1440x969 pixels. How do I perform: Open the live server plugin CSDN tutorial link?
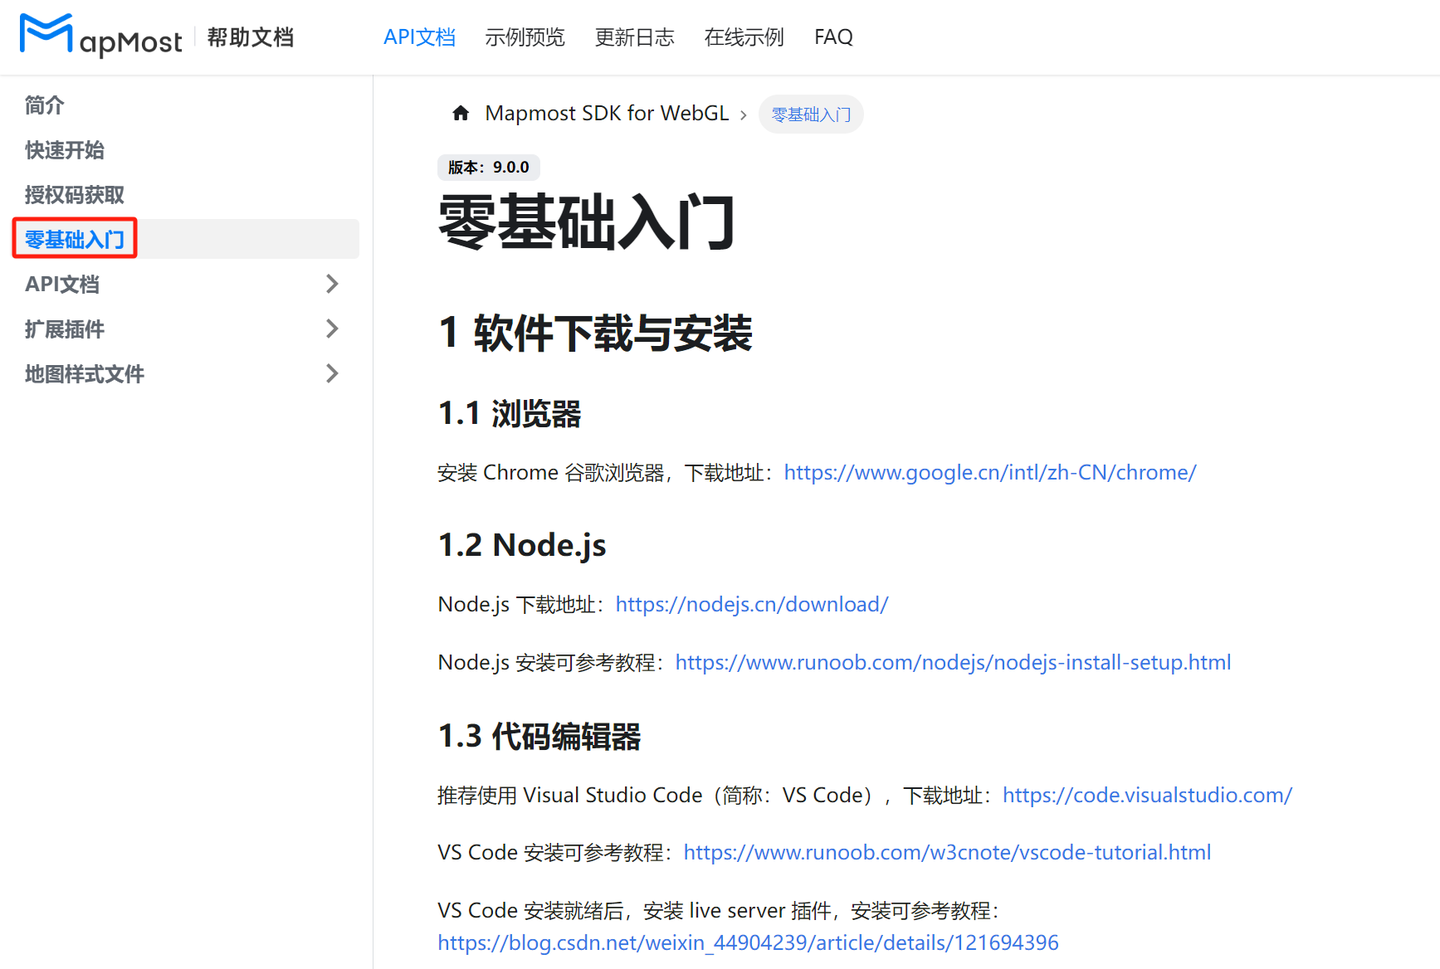click(x=747, y=942)
